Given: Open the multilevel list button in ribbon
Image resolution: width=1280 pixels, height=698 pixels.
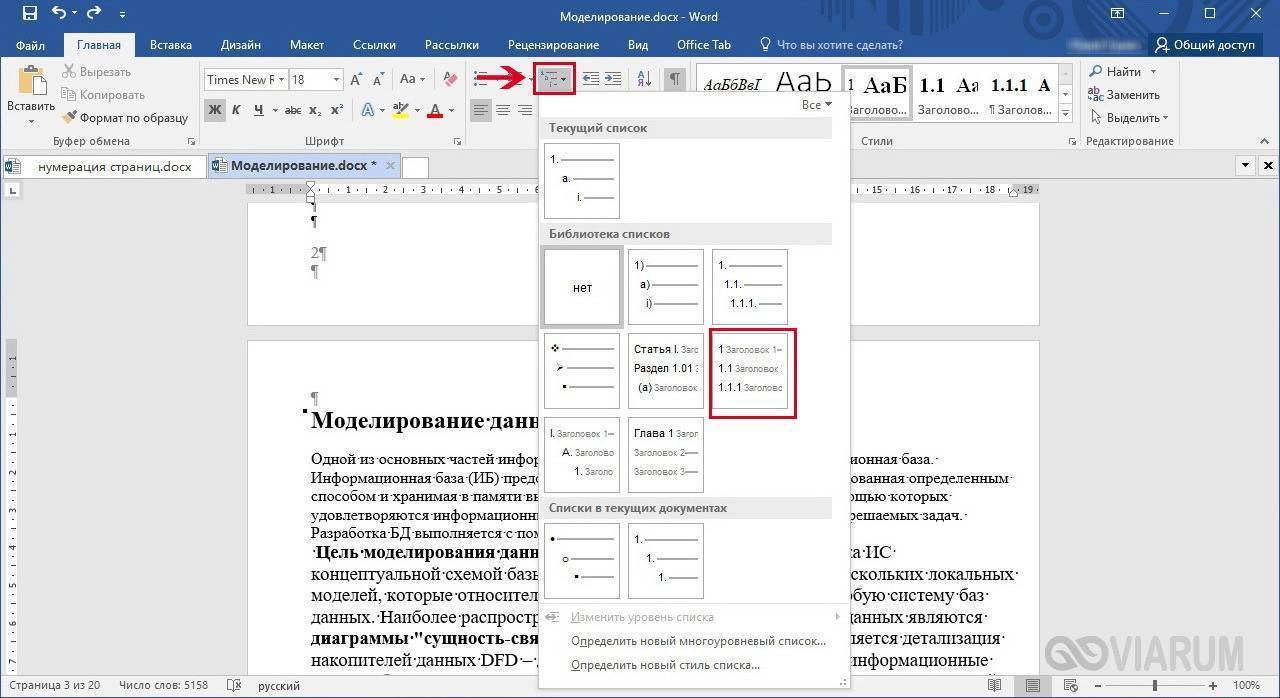Looking at the screenshot, I should click(x=553, y=79).
